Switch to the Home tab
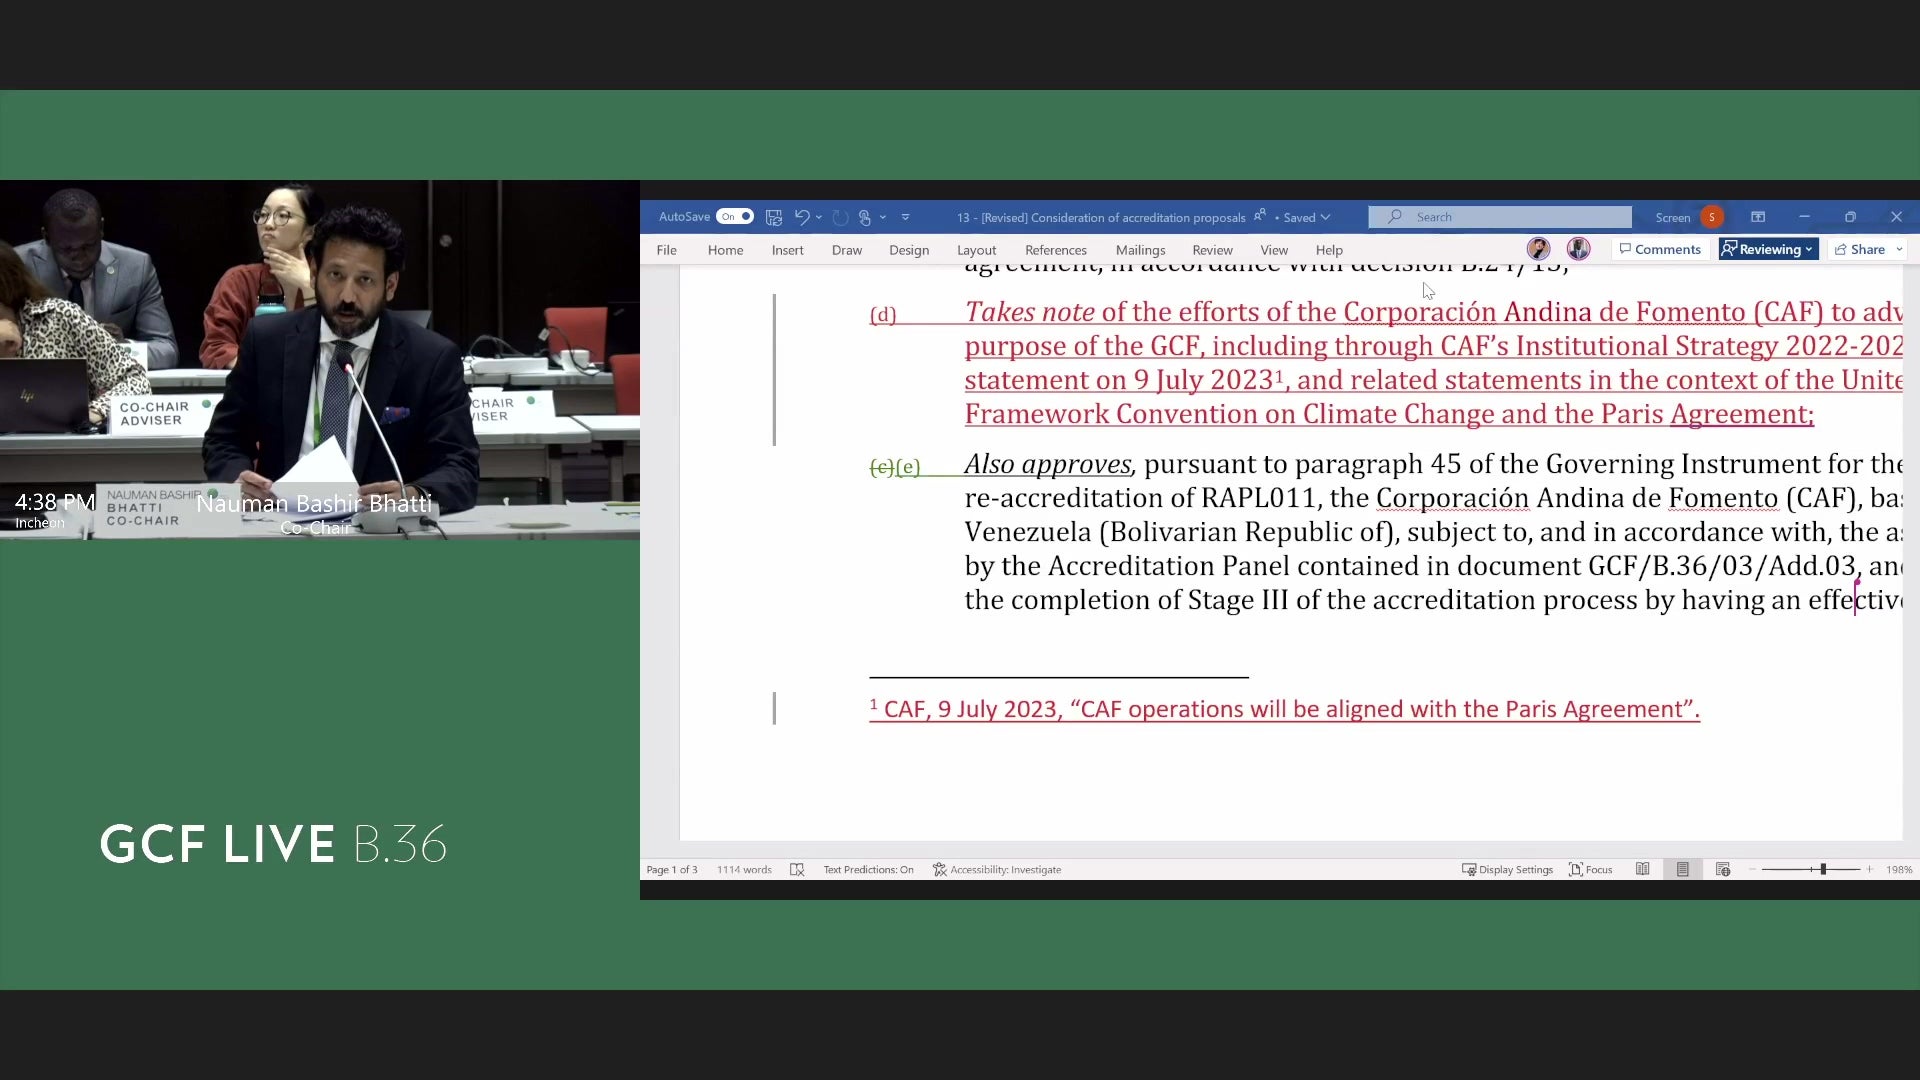Viewport: 1920px width, 1080px height. pos(726,250)
